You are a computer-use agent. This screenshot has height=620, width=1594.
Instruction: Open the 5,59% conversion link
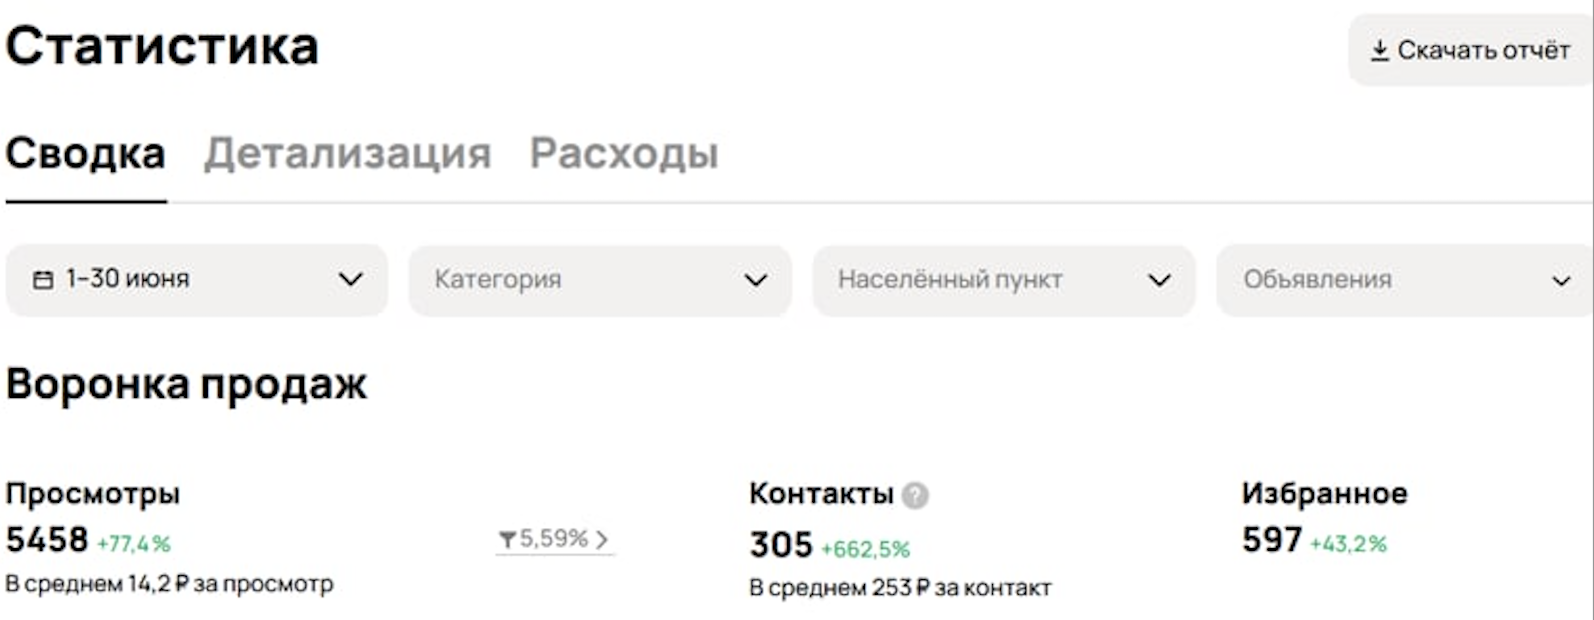pyautogui.click(x=554, y=540)
